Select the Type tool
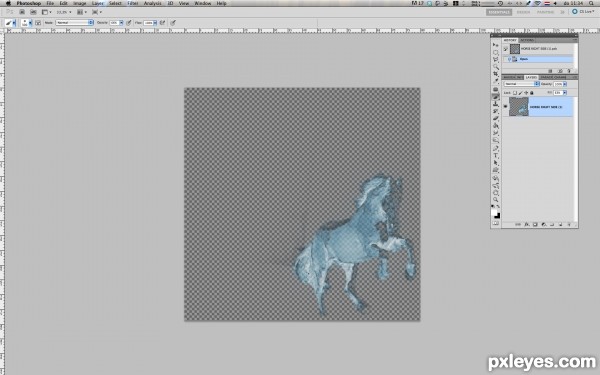 [x=496, y=156]
